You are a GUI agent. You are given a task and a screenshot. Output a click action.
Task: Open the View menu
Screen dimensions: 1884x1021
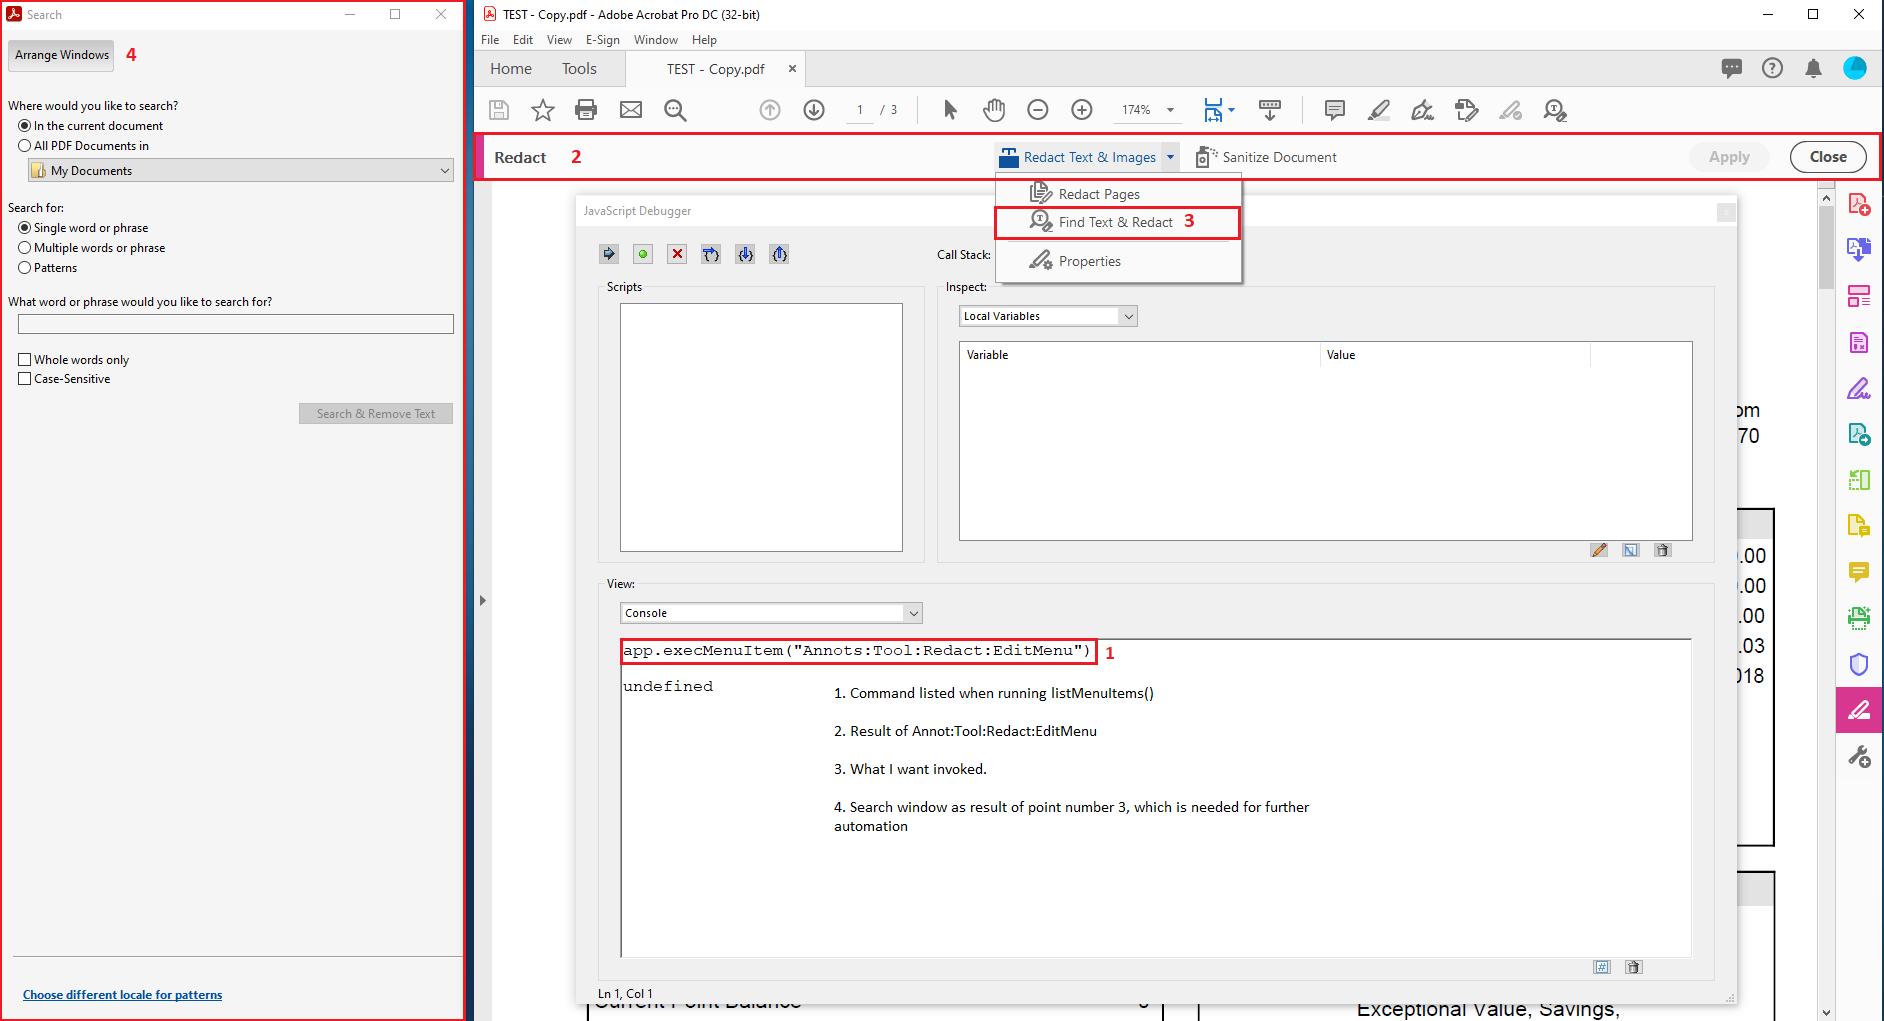(559, 40)
